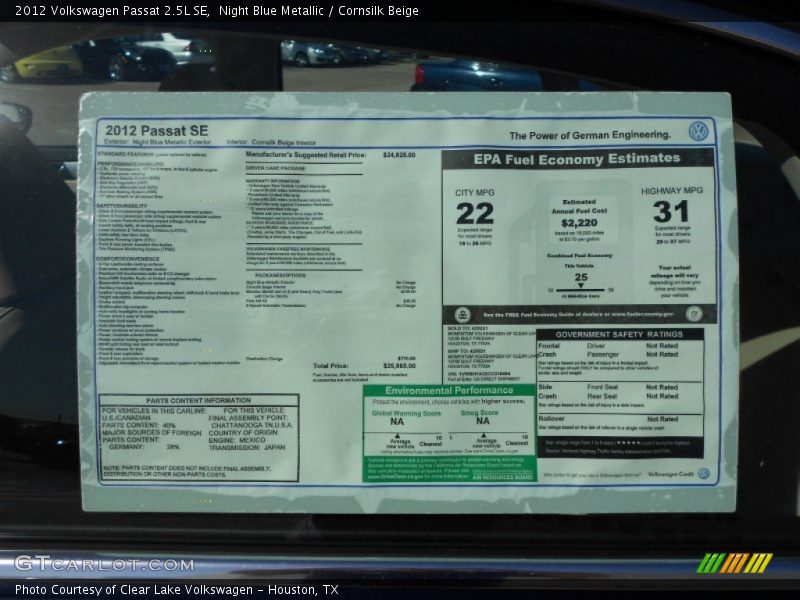Open the Packages/Options section
This screenshot has height=600, width=800.
pos(280,275)
